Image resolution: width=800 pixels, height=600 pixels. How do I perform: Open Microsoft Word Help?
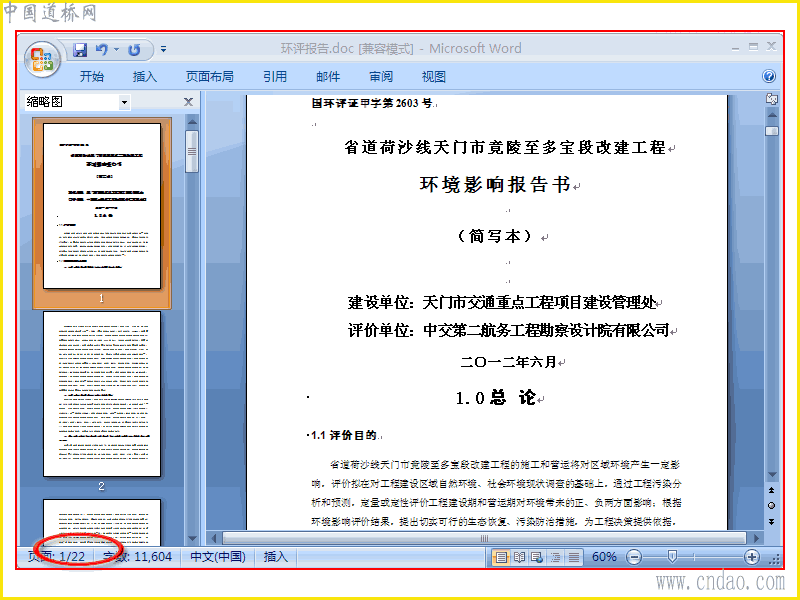click(x=769, y=77)
